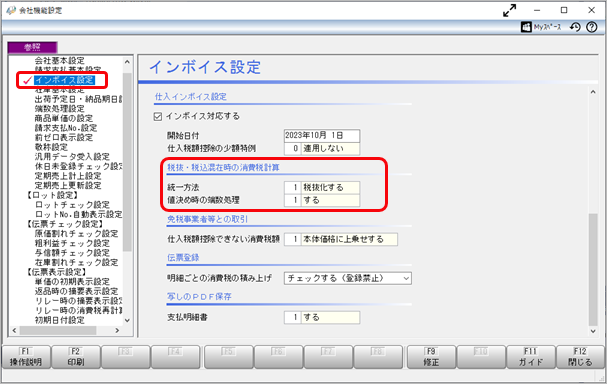Select 定期売上計上設定 in tree
607x384 pixels.
click(x=68, y=176)
